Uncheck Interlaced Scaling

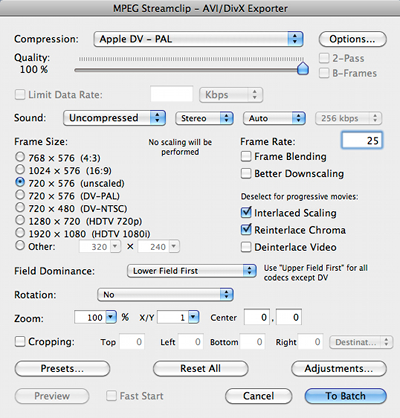(x=246, y=213)
